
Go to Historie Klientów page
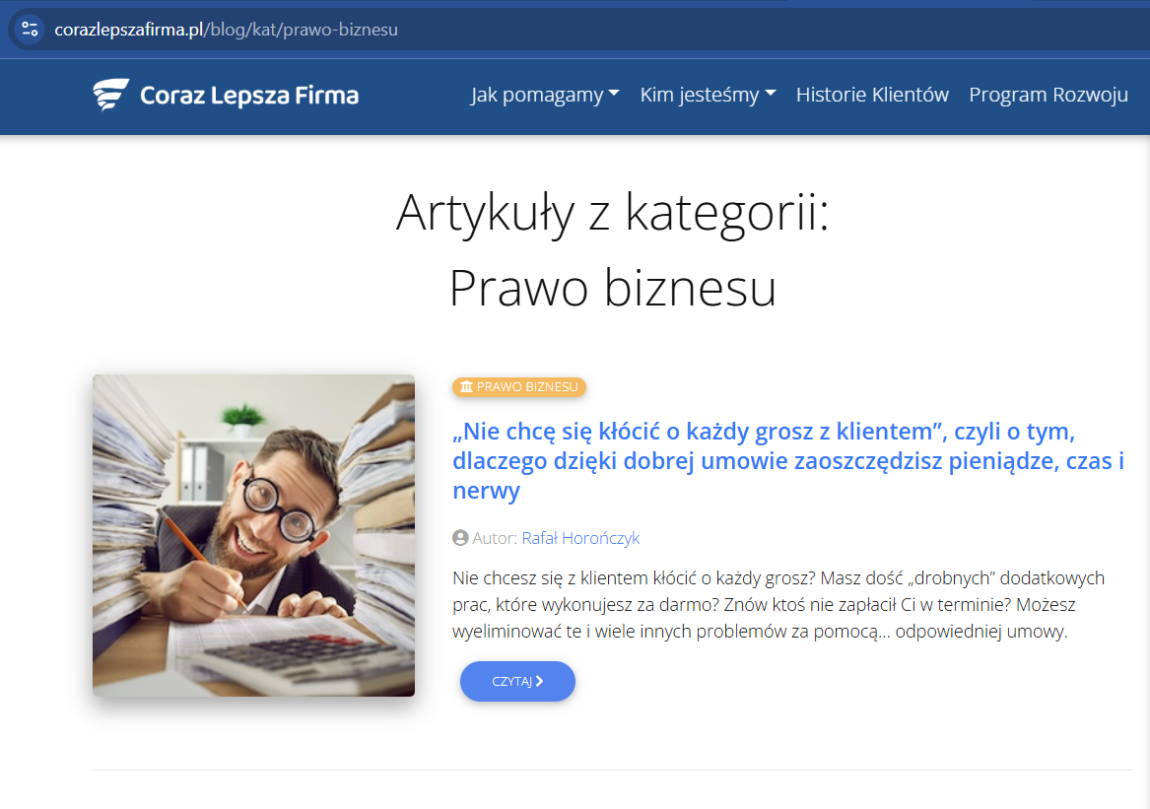[x=872, y=95]
